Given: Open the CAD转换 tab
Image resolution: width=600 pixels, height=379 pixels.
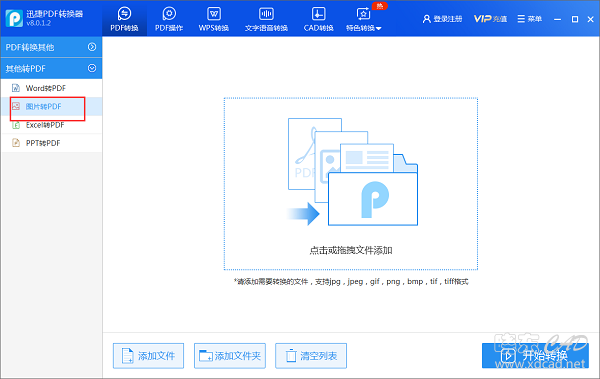Looking at the screenshot, I should [318, 19].
